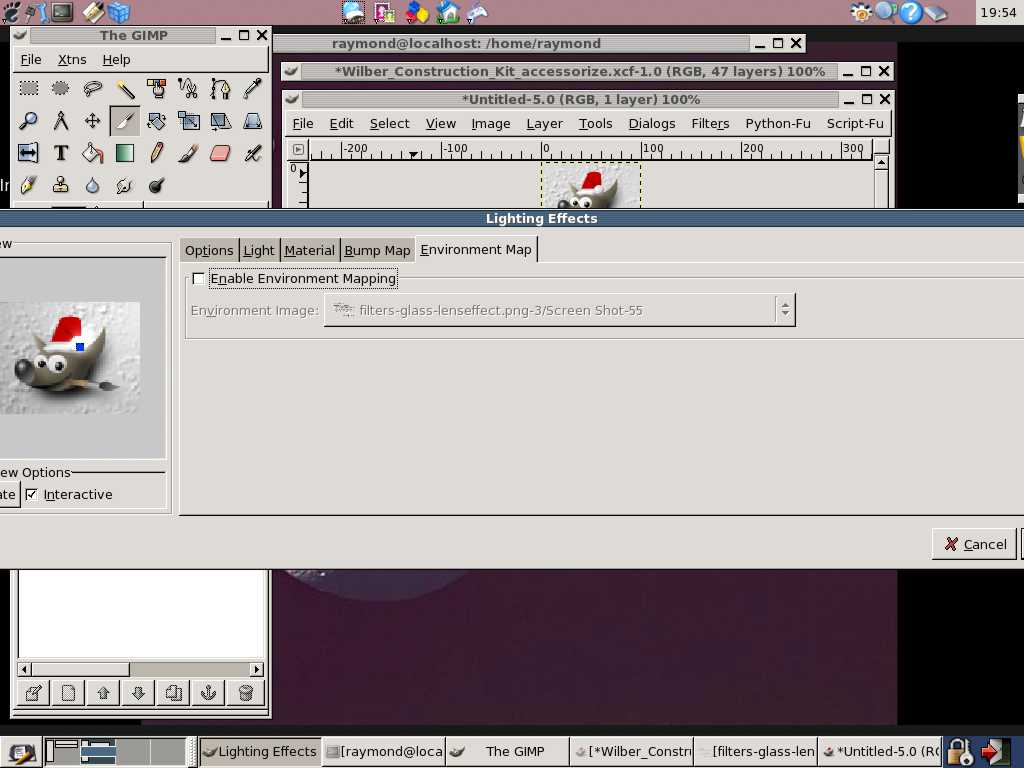
Task: Choose the Paintbrush tool
Action: 188,153
